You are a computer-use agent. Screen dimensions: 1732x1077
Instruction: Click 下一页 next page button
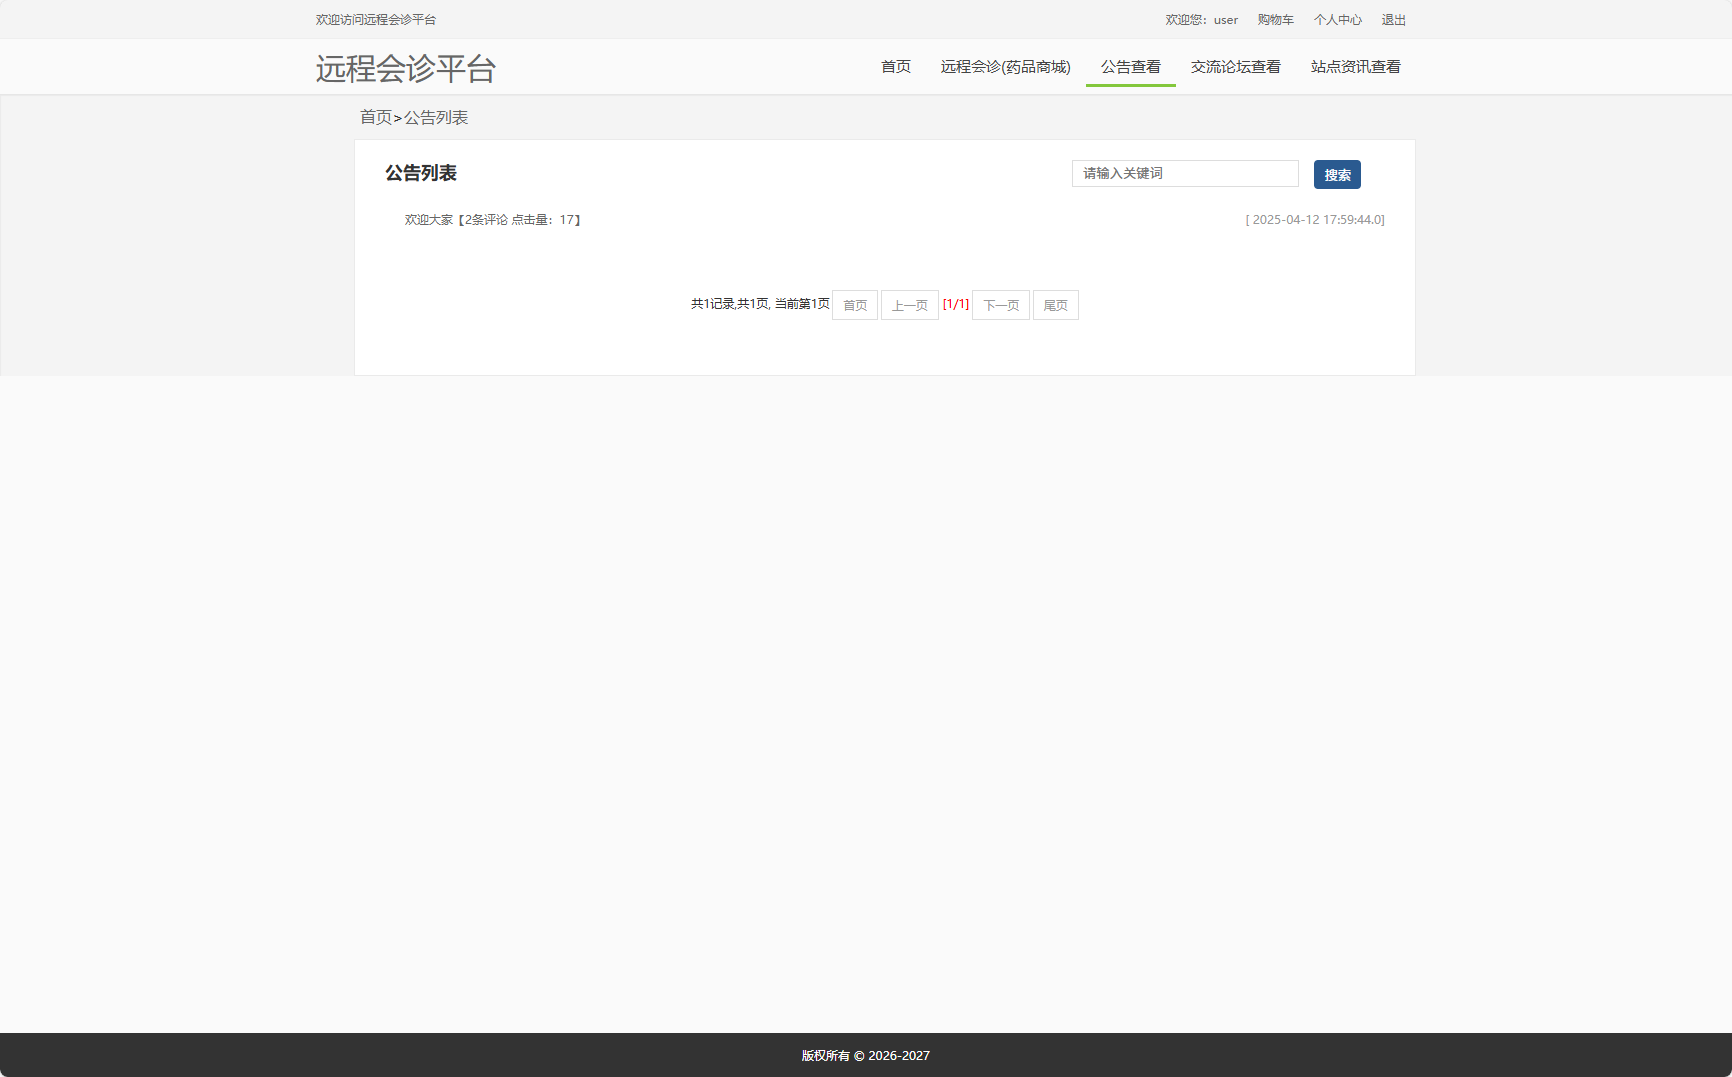(1000, 305)
